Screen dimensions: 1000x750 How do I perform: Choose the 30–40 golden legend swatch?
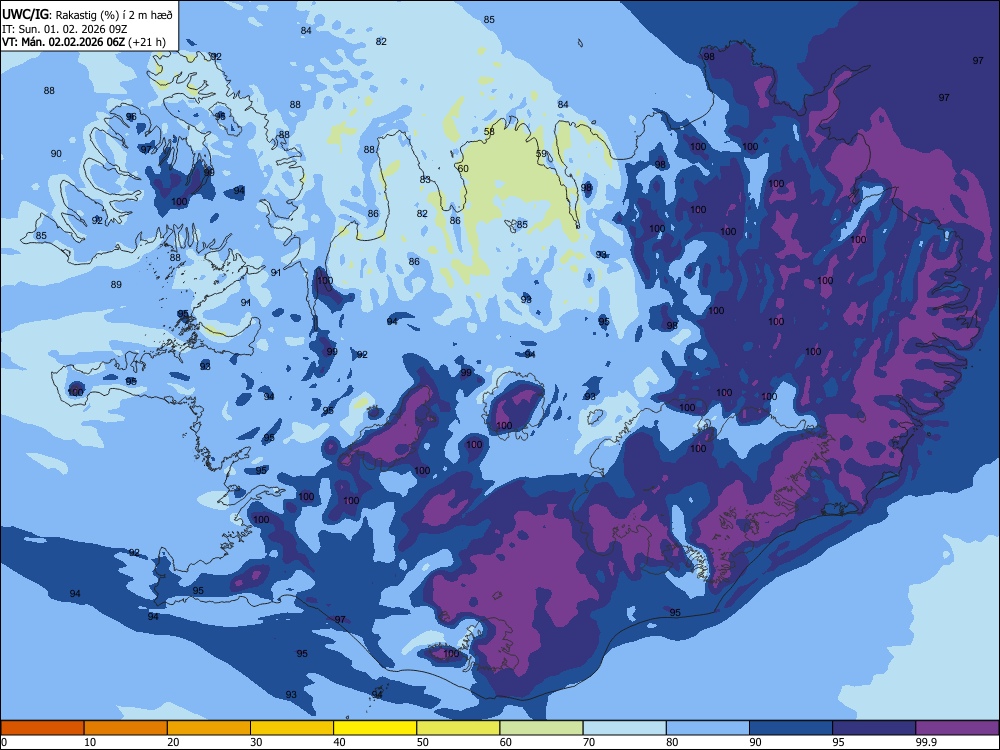(x=292, y=728)
